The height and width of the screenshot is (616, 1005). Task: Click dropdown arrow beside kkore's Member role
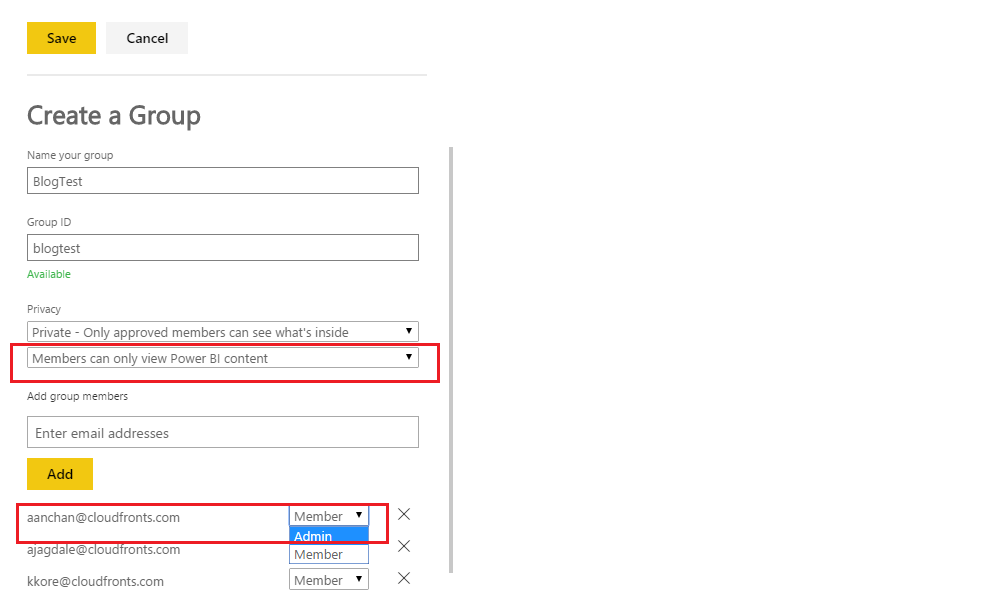359,579
